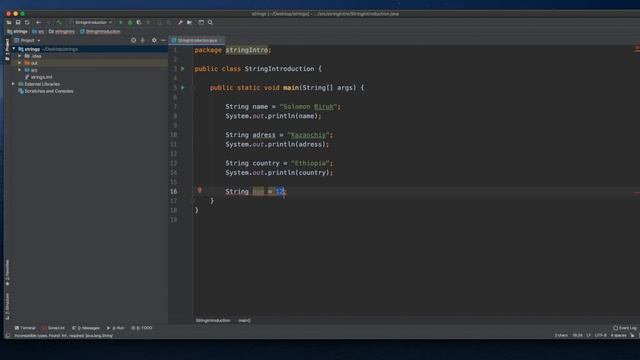Viewport: 640px width, 360px height.
Task: Toggle the Structure side tool window tab
Action: point(7,307)
